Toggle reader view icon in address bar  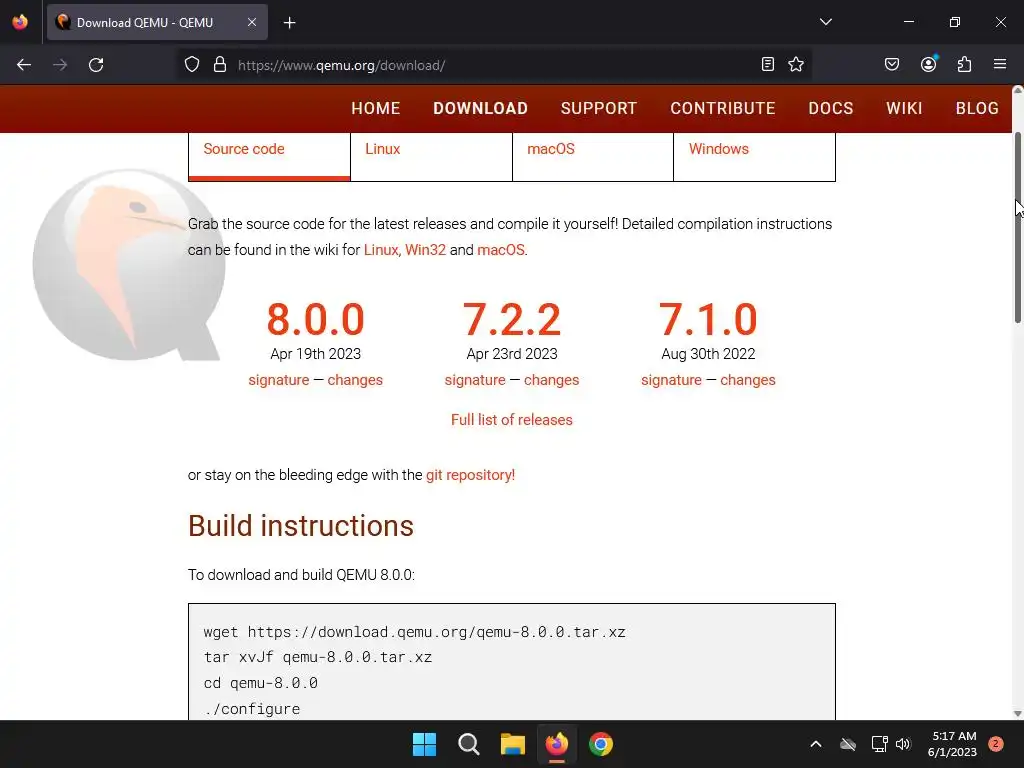(x=768, y=64)
